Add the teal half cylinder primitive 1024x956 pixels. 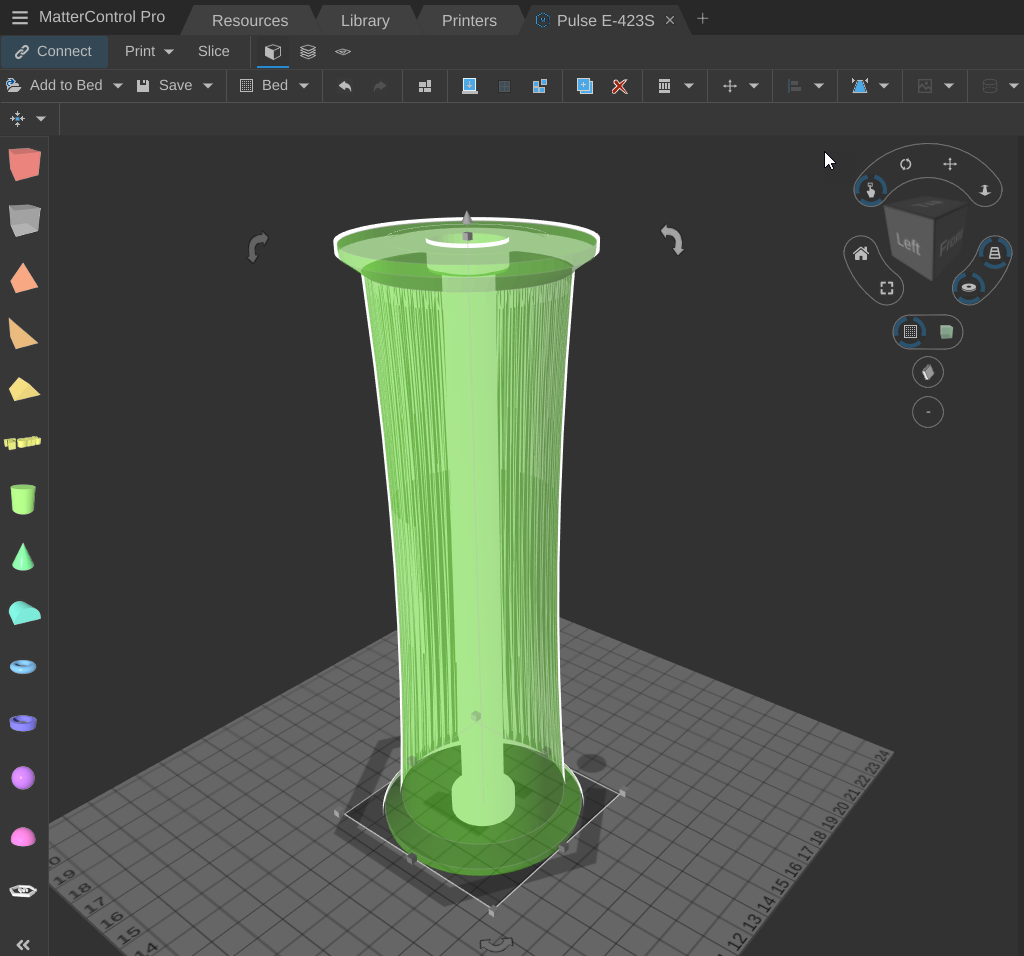24,613
